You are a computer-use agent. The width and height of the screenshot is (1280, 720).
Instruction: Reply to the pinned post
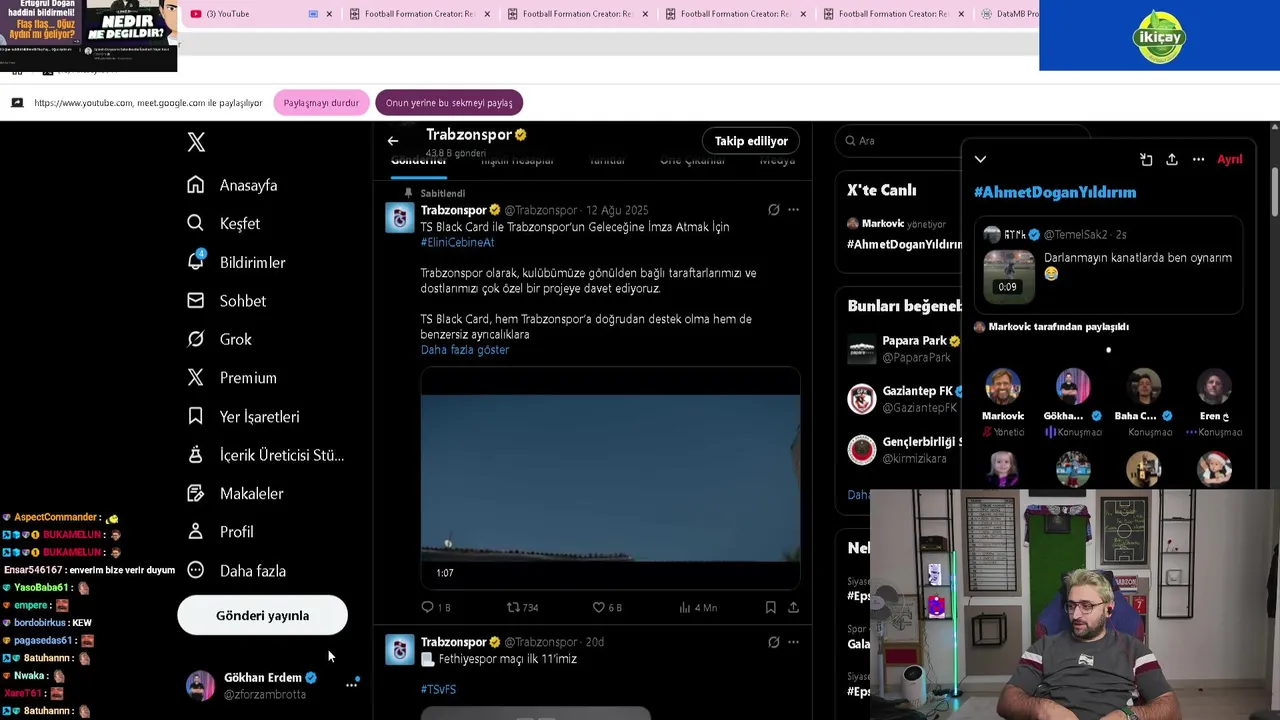point(436,607)
